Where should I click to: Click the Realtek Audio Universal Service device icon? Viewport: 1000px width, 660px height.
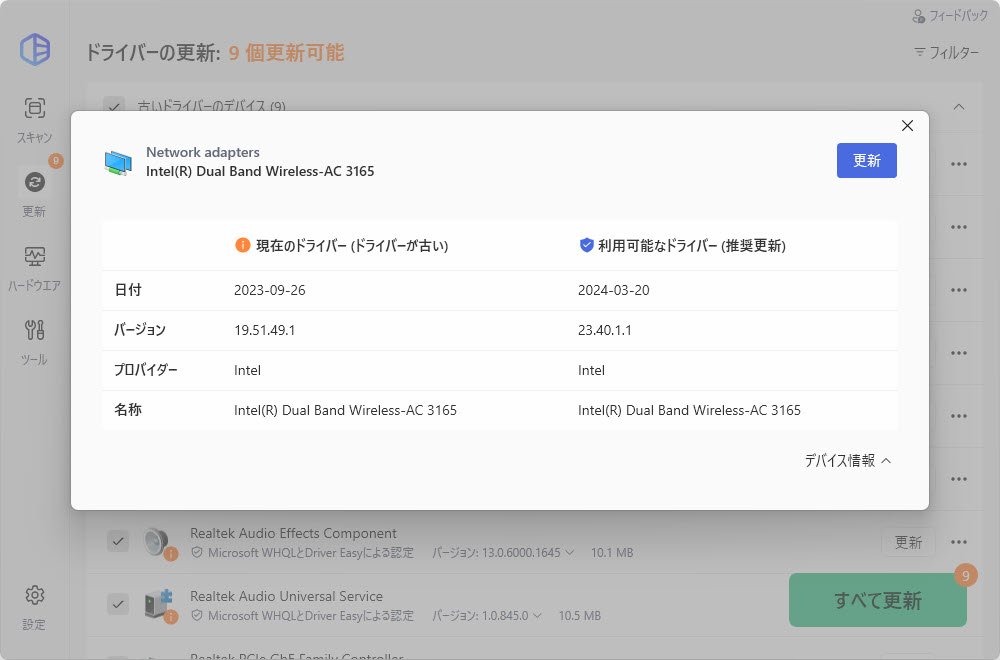(x=159, y=604)
